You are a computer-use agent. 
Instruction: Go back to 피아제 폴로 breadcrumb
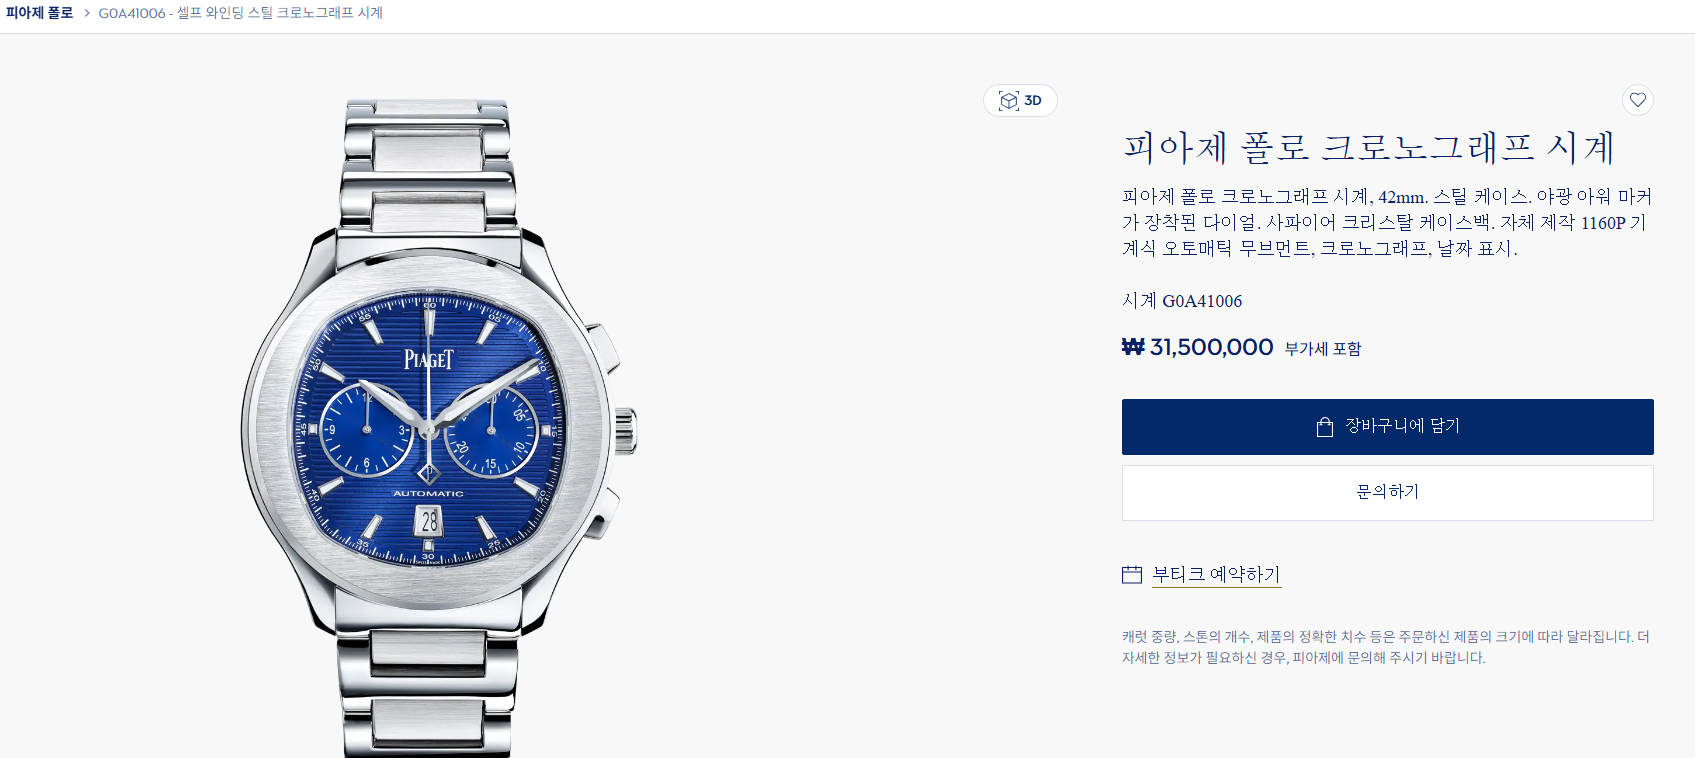coord(39,13)
